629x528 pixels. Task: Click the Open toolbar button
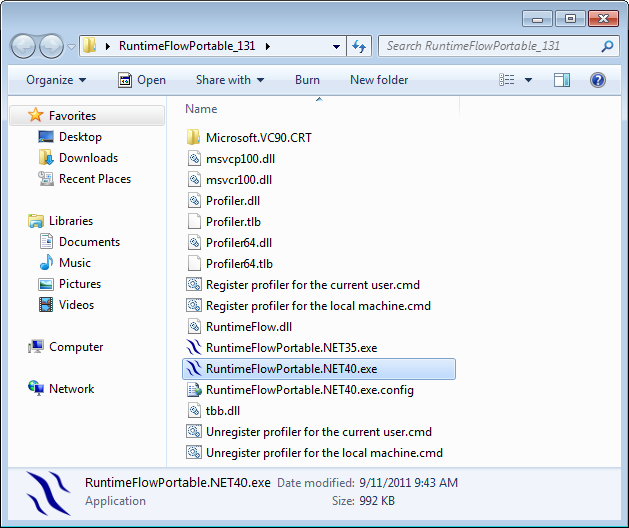(141, 80)
